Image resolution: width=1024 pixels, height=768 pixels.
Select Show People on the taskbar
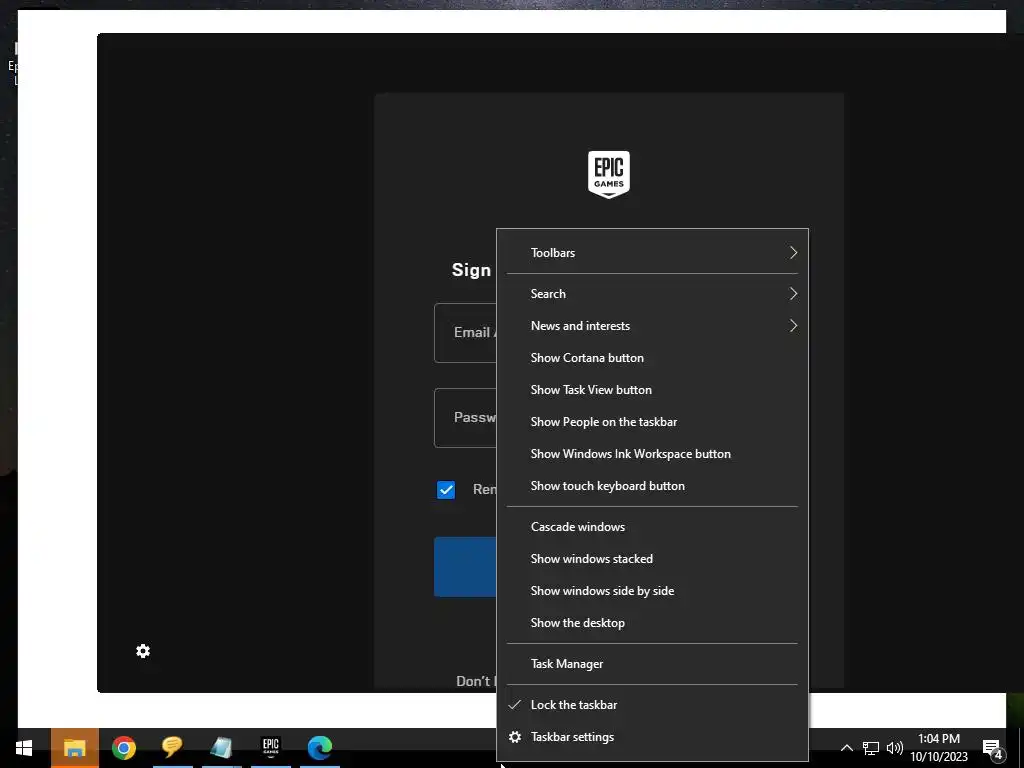652,422
